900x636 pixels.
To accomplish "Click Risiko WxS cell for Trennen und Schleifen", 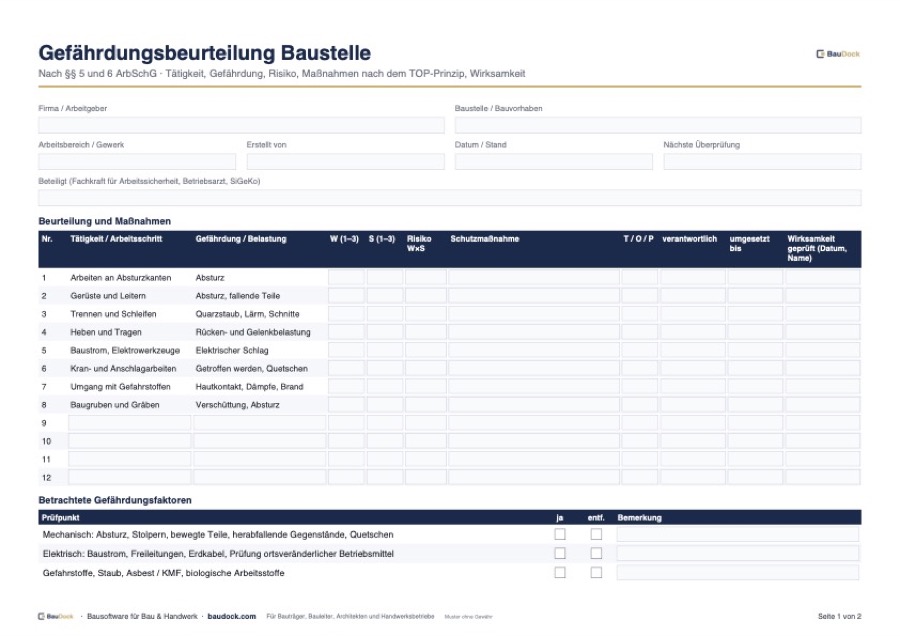I will tap(425, 314).
